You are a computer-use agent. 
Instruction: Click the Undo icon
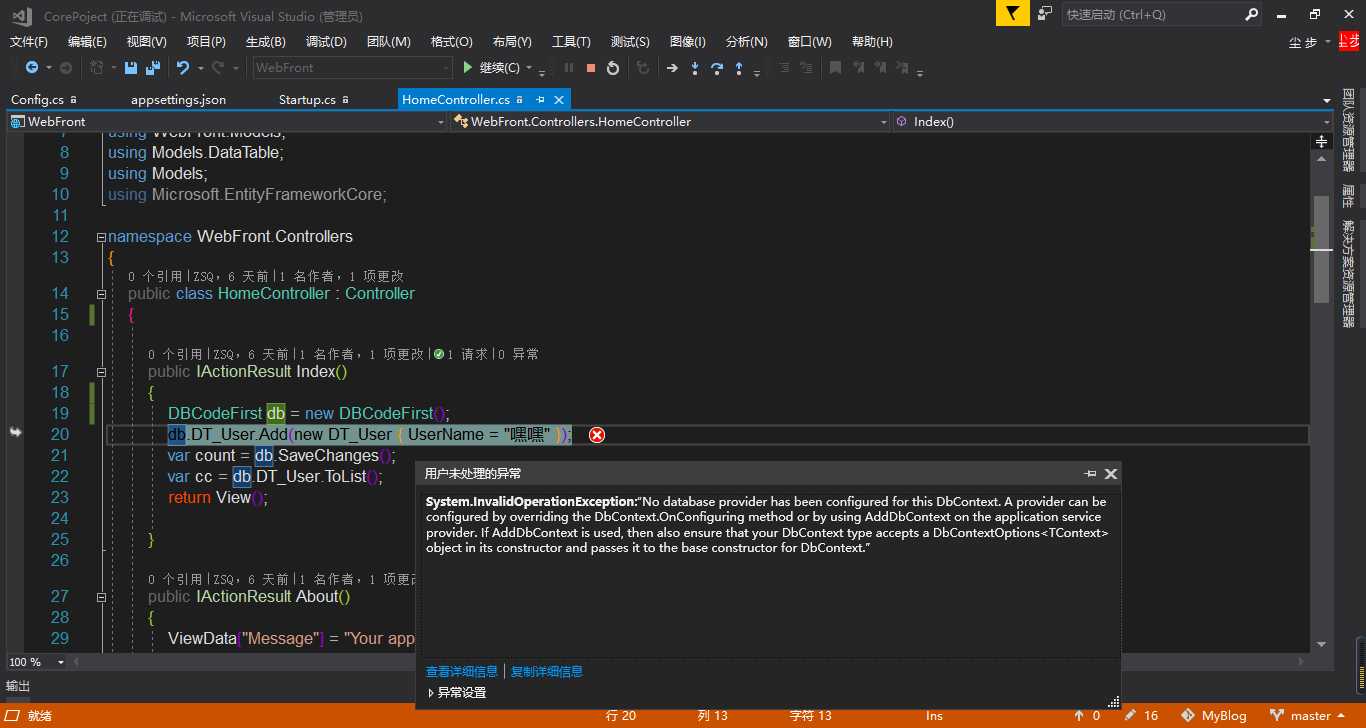point(183,68)
